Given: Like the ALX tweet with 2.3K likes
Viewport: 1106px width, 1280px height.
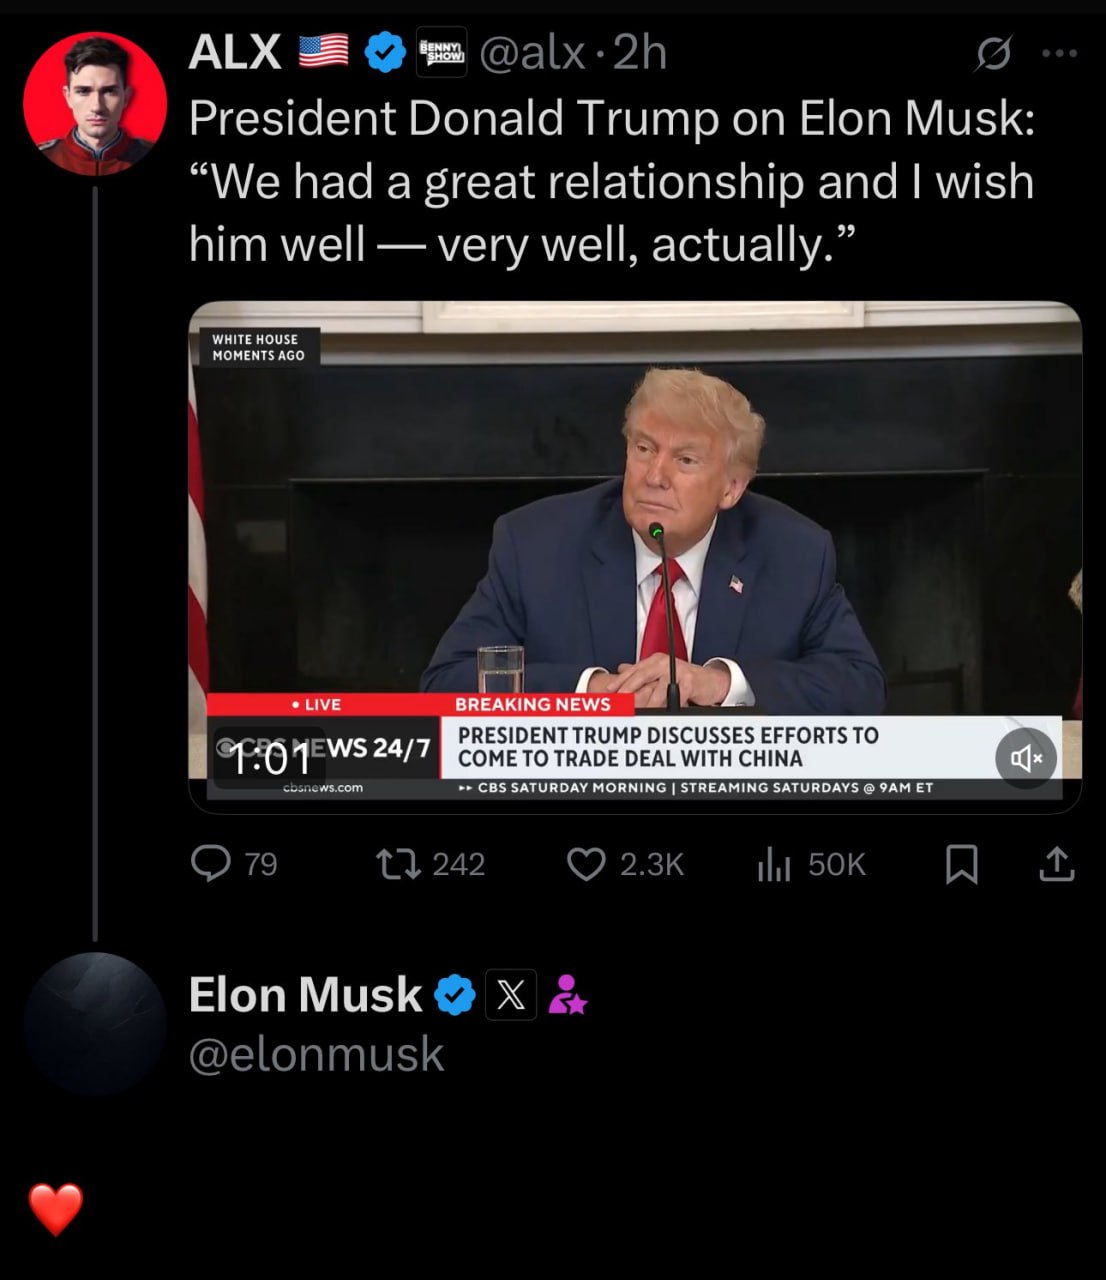Looking at the screenshot, I should click(x=586, y=864).
